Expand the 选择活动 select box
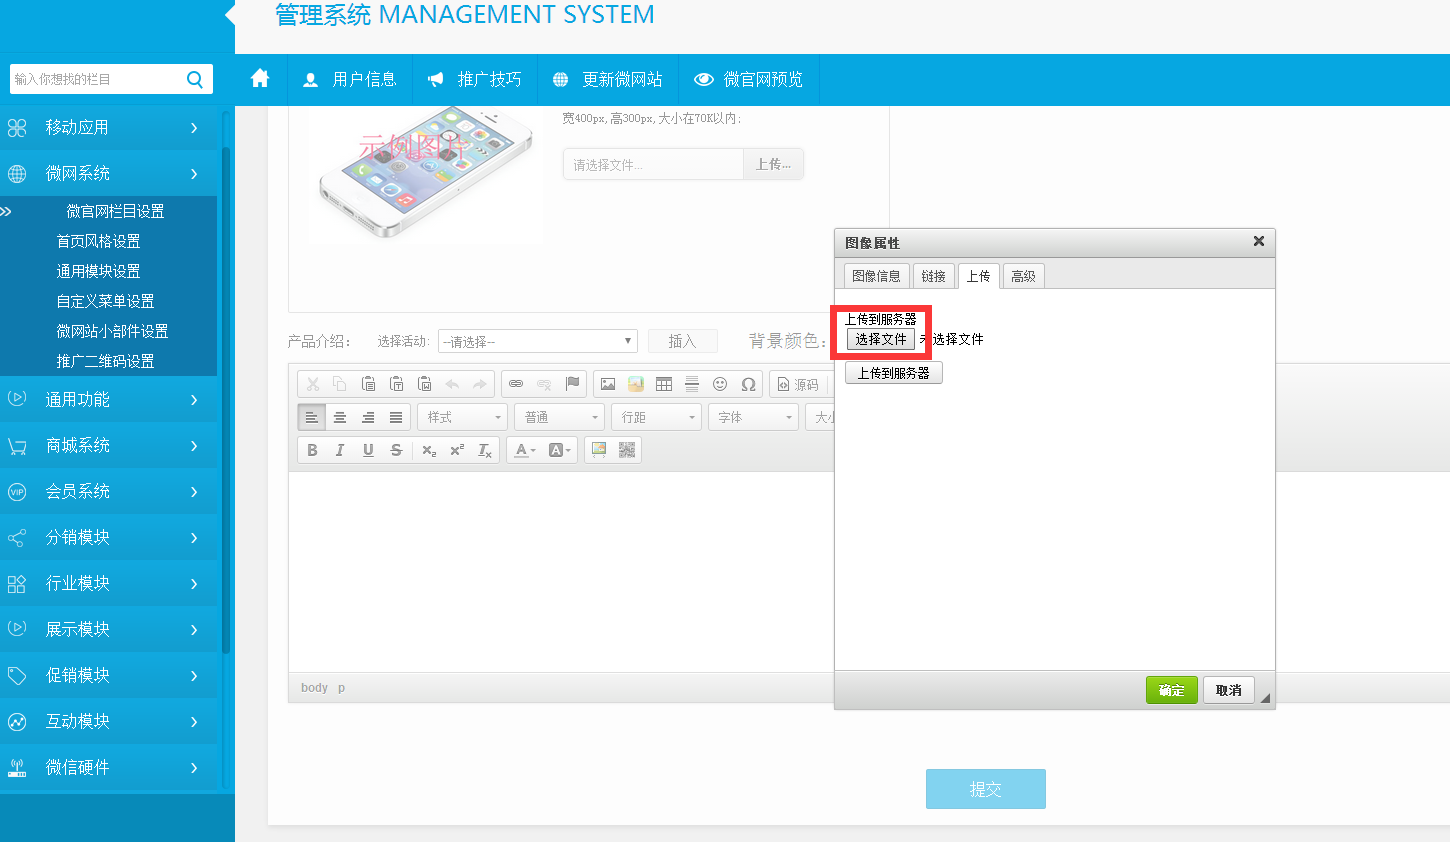The image size is (1450, 842). click(x=537, y=342)
